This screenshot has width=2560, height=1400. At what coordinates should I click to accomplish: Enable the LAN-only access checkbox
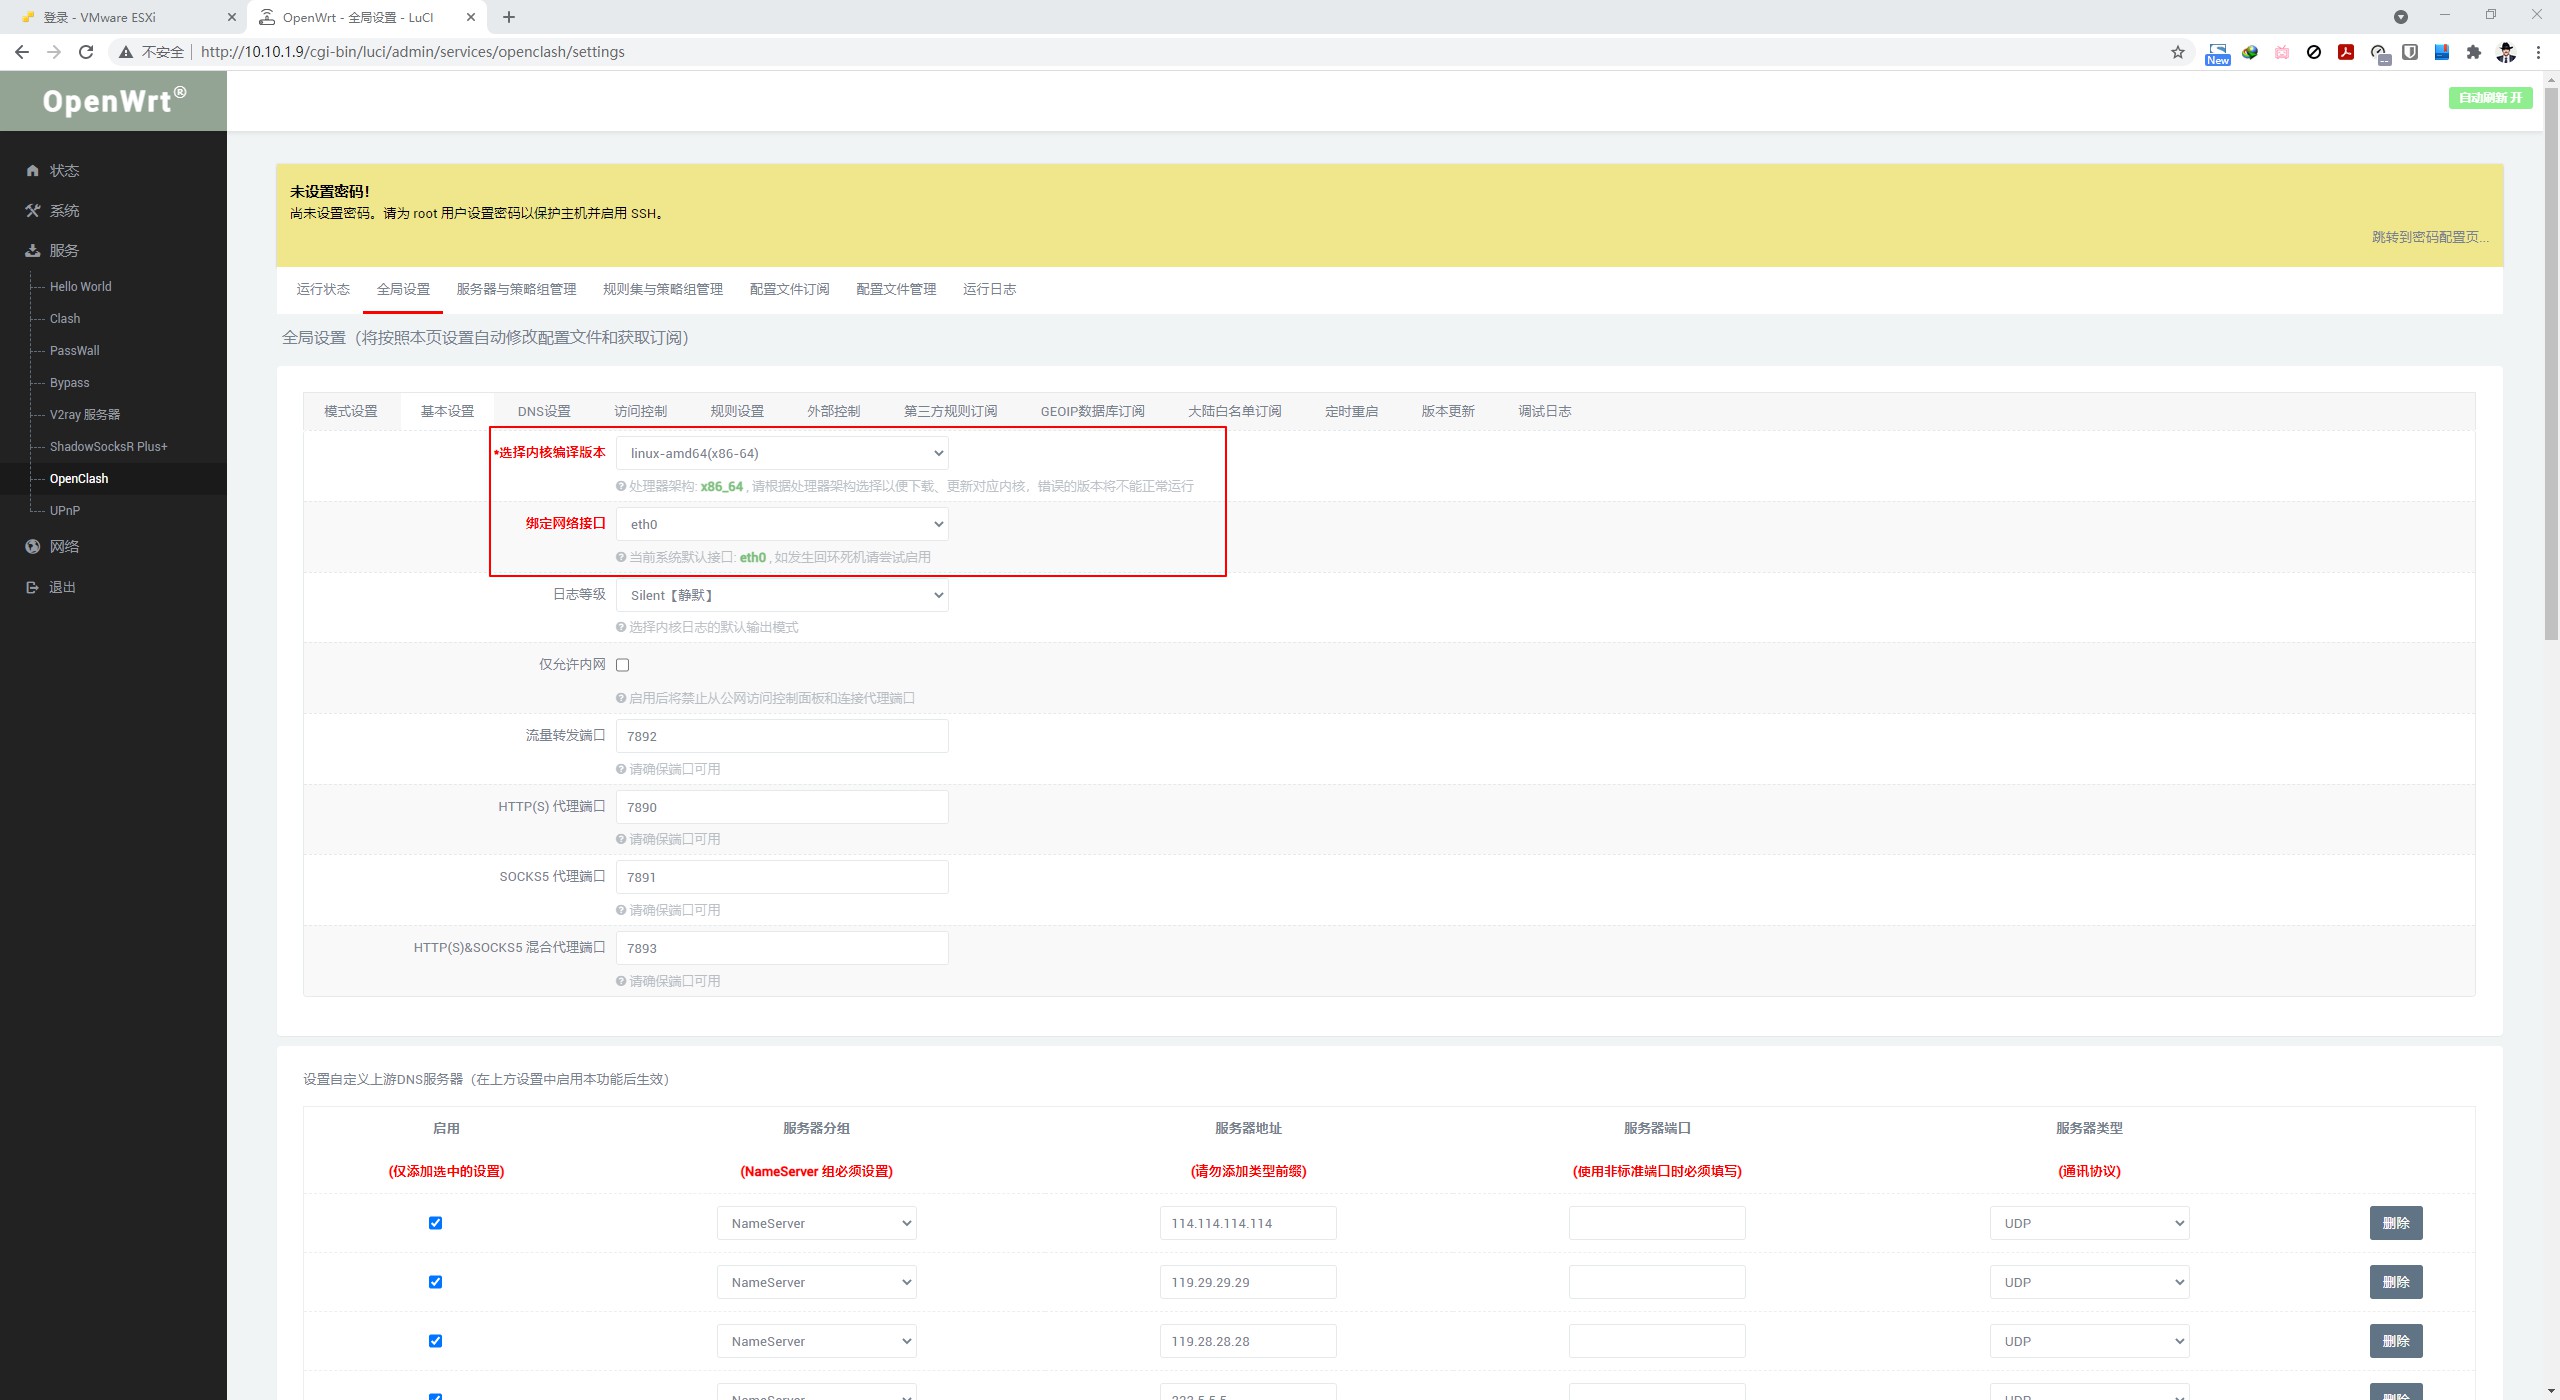[x=623, y=665]
